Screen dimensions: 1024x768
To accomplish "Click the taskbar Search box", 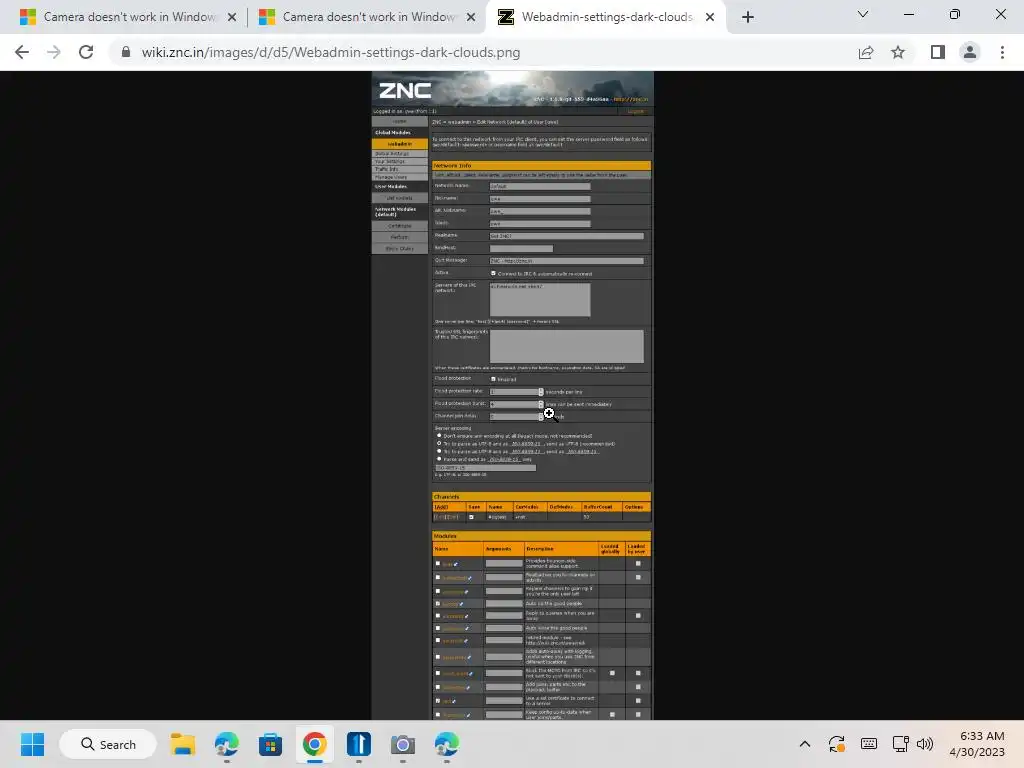I will click(108, 744).
